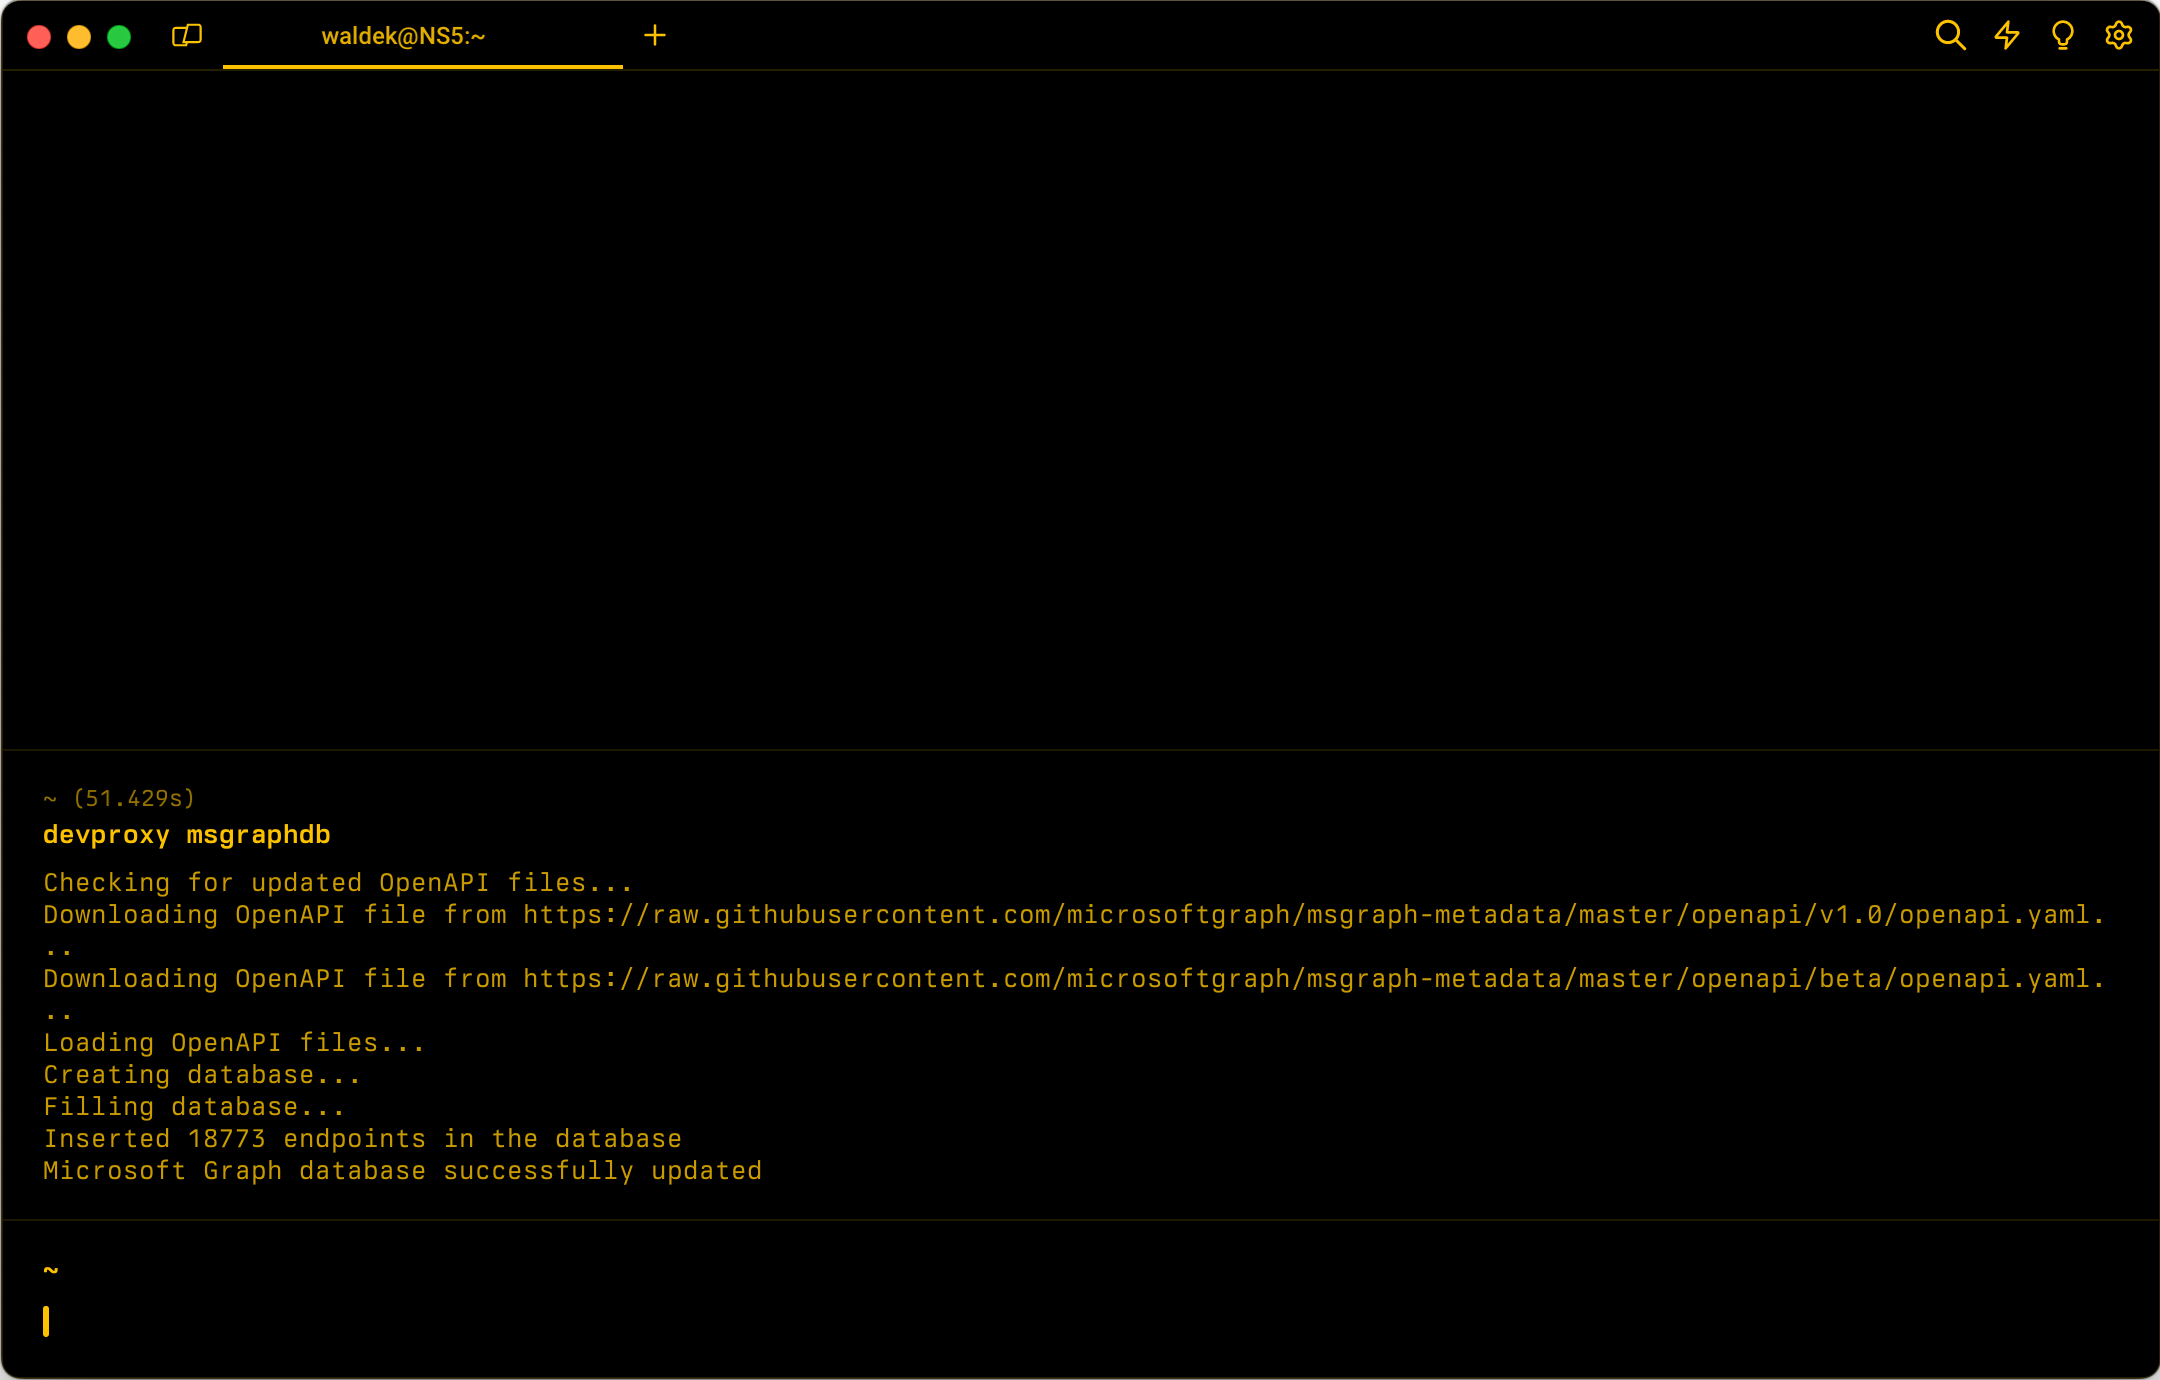The image size is (2160, 1380).
Task: Select the devproxy msgraphdb command text
Action: pos(187,835)
